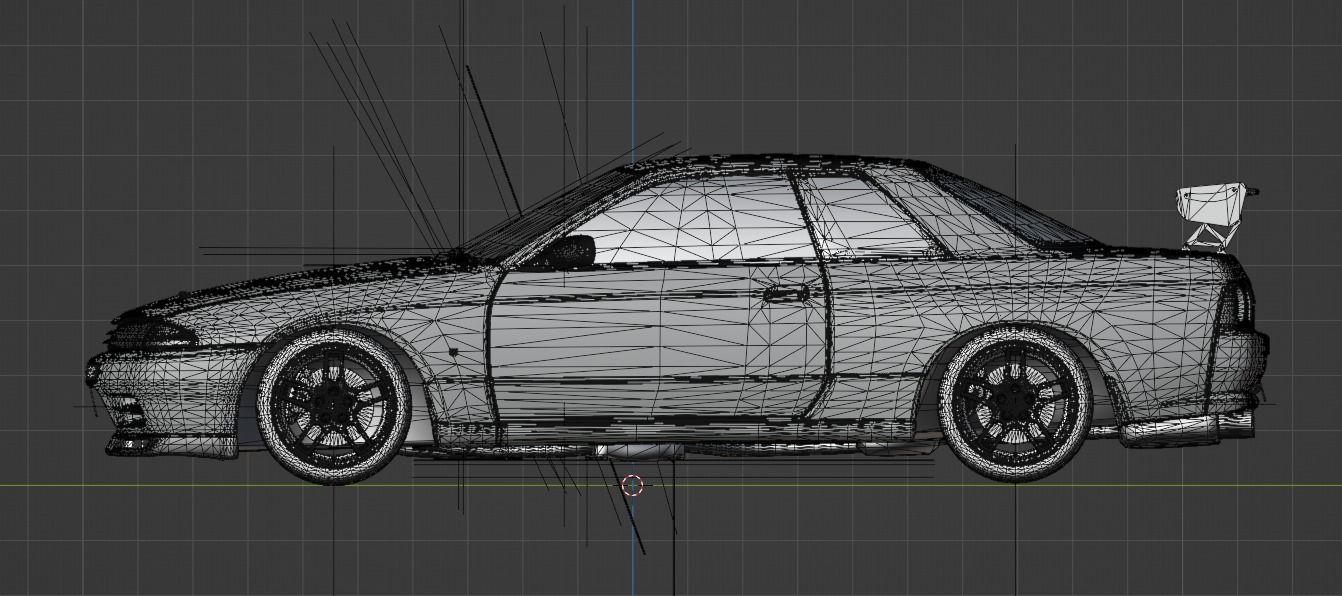Select the rear wheel rim of the car
1342x596 pixels.
tap(1015, 402)
